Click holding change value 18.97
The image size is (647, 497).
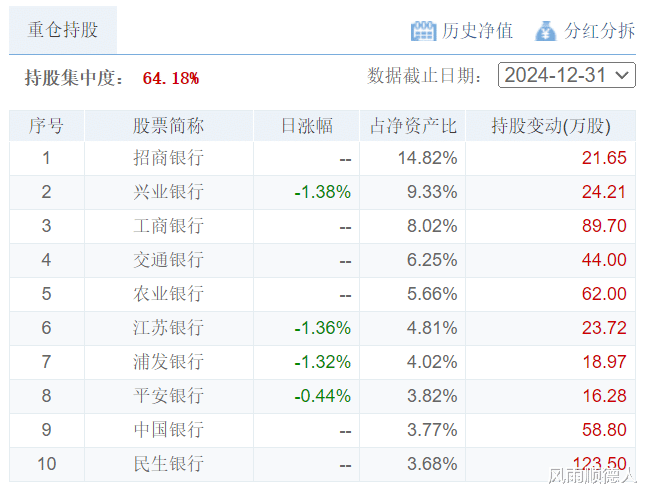604,362
